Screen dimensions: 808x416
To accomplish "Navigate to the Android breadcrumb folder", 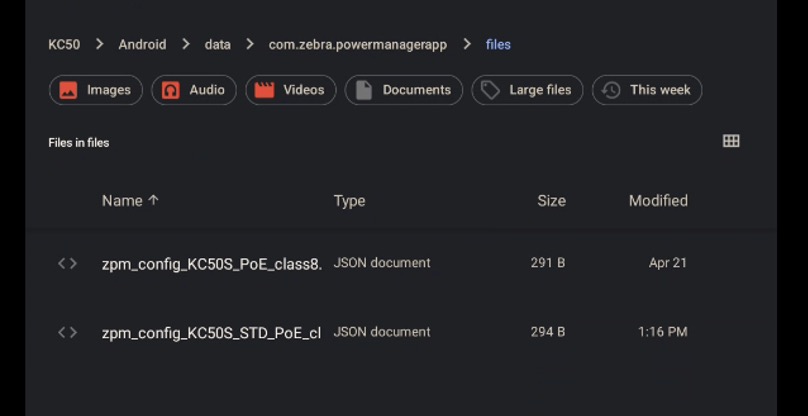I will [142, 45].
